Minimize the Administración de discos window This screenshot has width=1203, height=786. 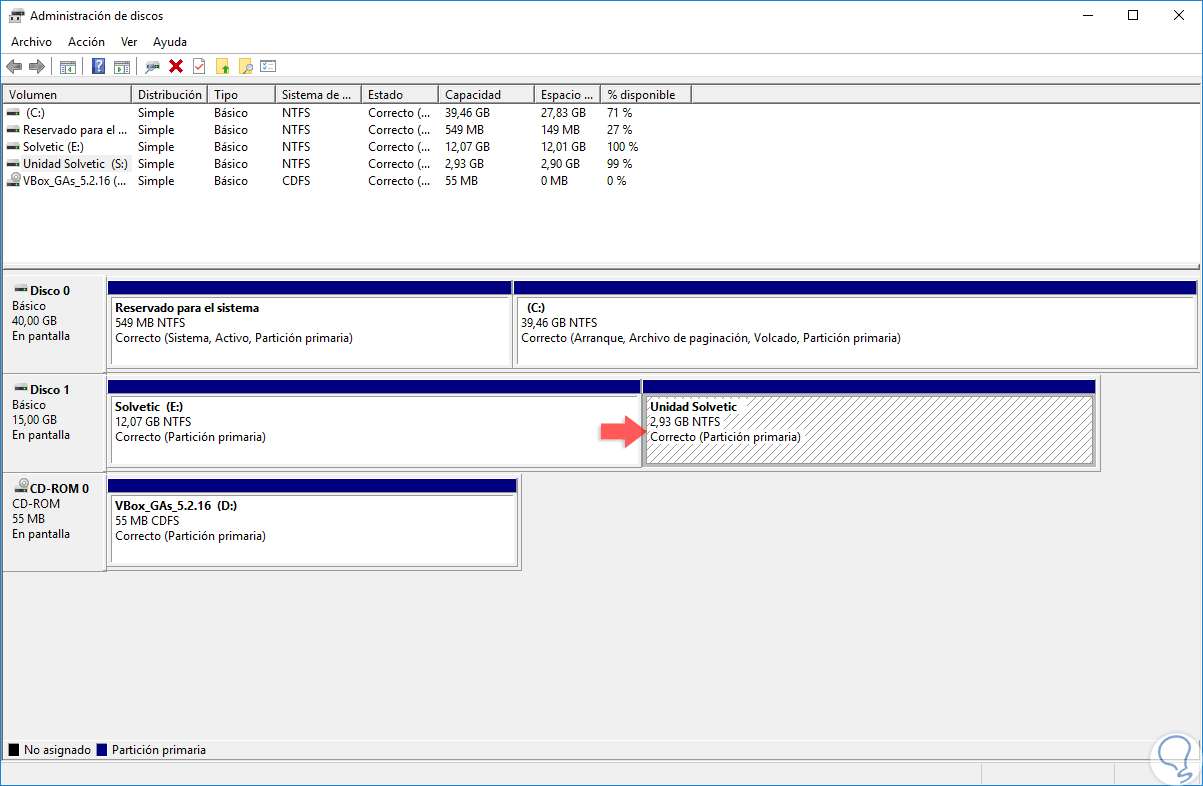(1087, 15)
